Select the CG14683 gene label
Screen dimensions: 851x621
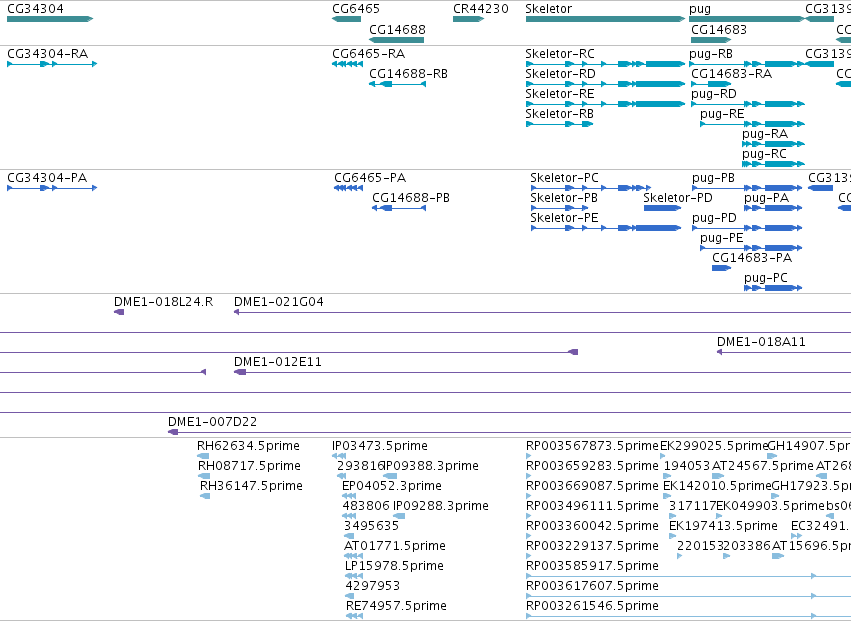(x=719, y=29)
